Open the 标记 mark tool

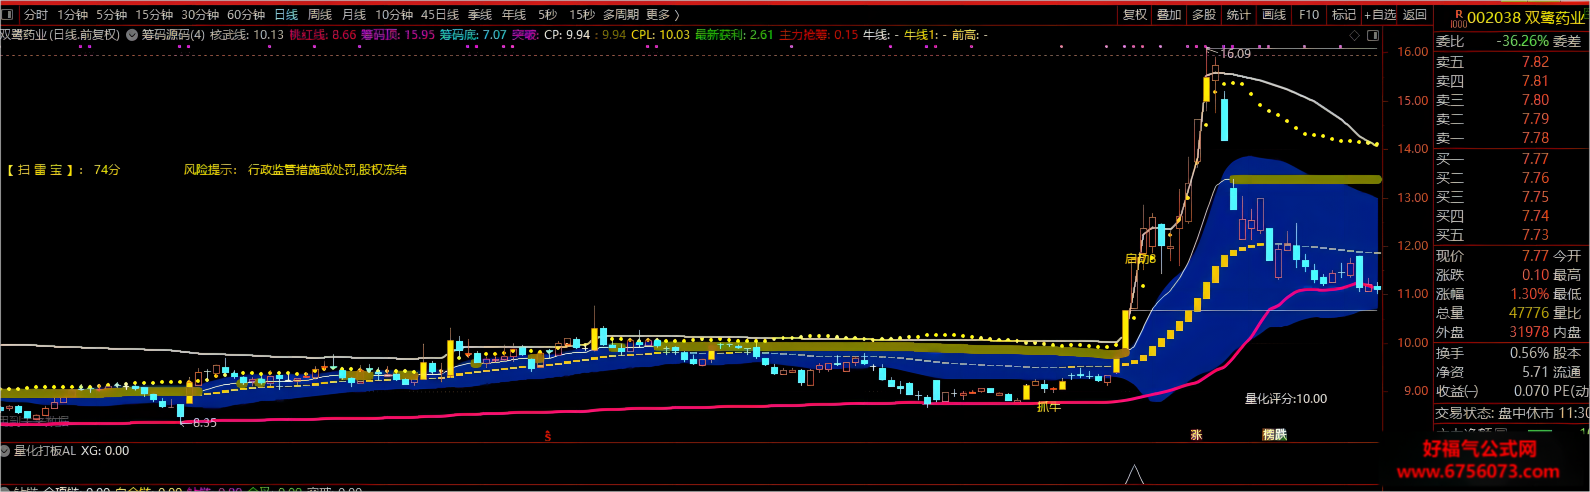coord(1344,15)
